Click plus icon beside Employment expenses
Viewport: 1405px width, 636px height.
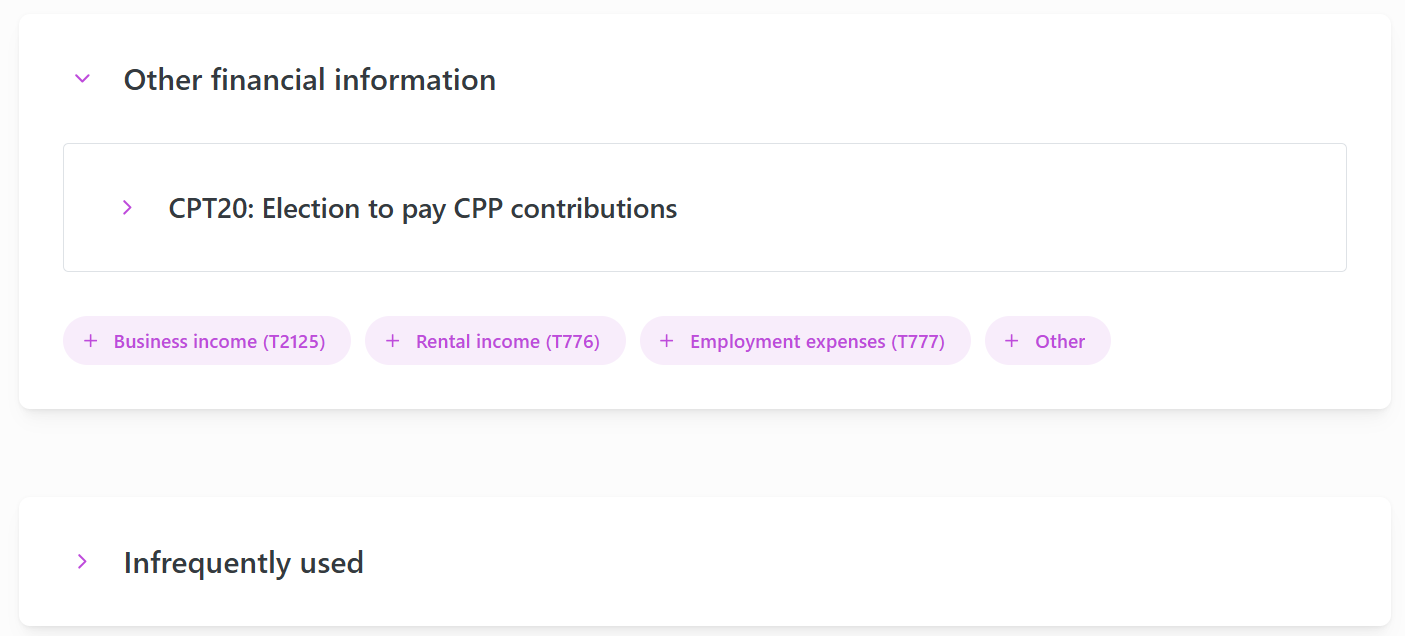(667, 341)
